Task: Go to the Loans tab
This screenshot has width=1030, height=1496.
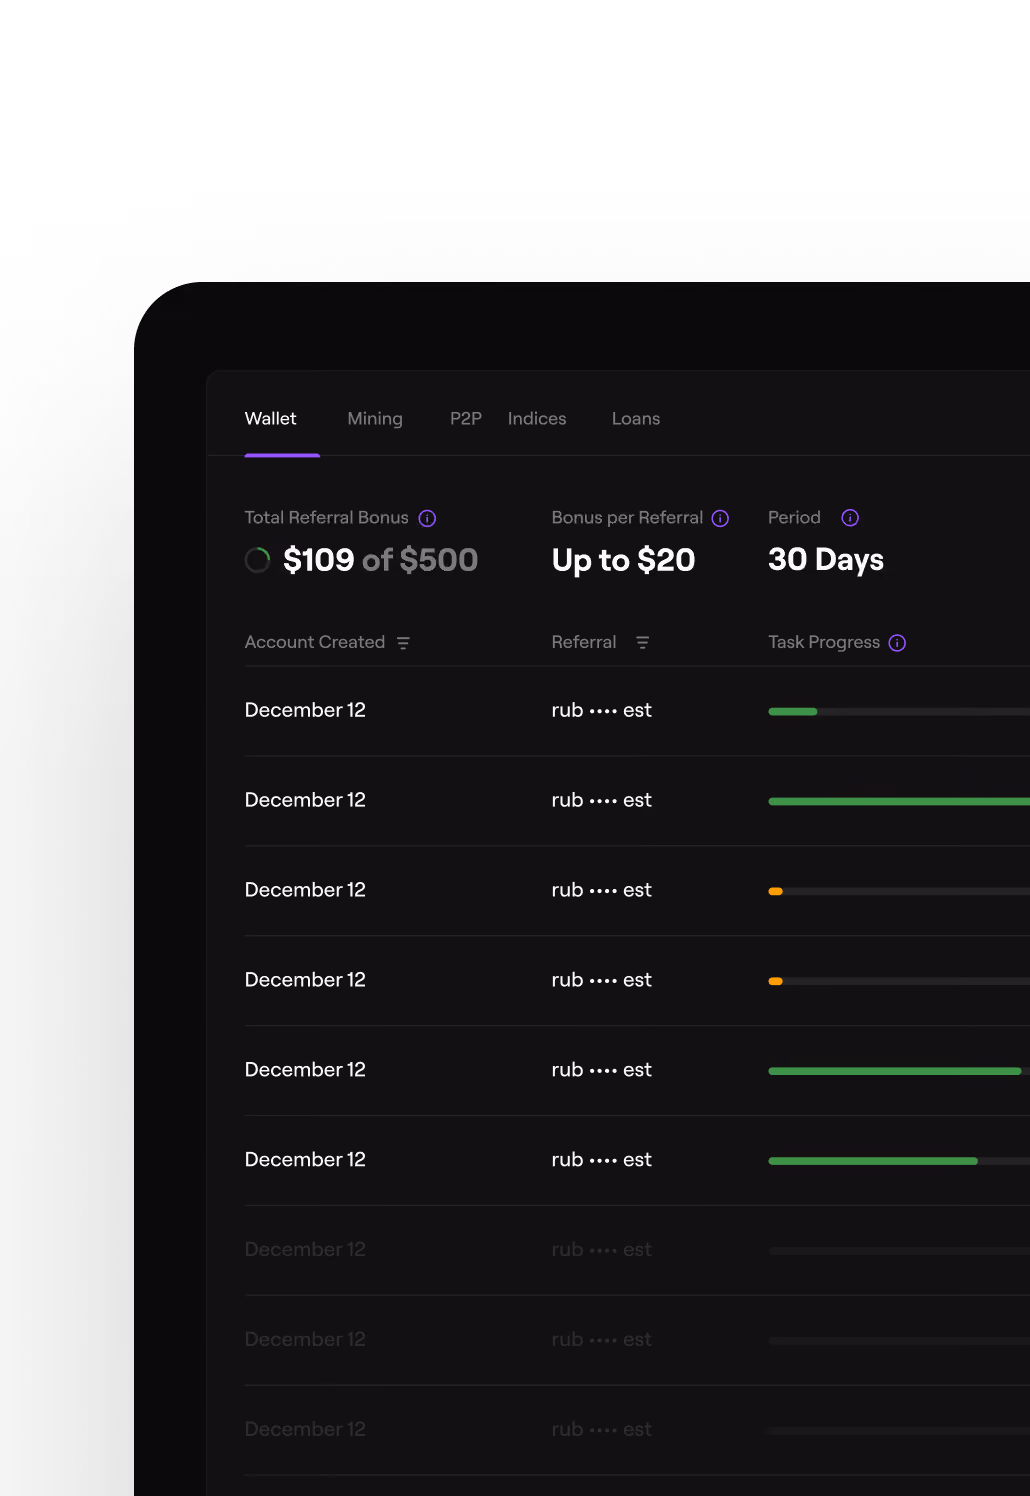Action: [636, 418]
